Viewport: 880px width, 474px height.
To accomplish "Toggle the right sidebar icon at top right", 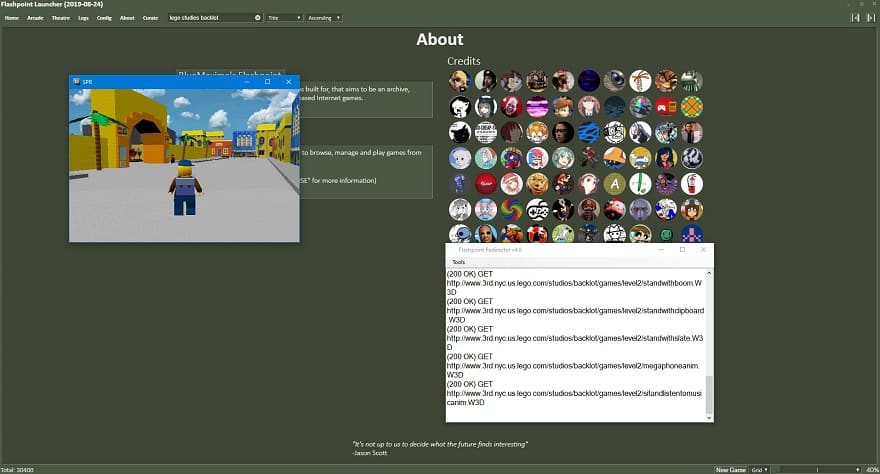I will [870, 18].
